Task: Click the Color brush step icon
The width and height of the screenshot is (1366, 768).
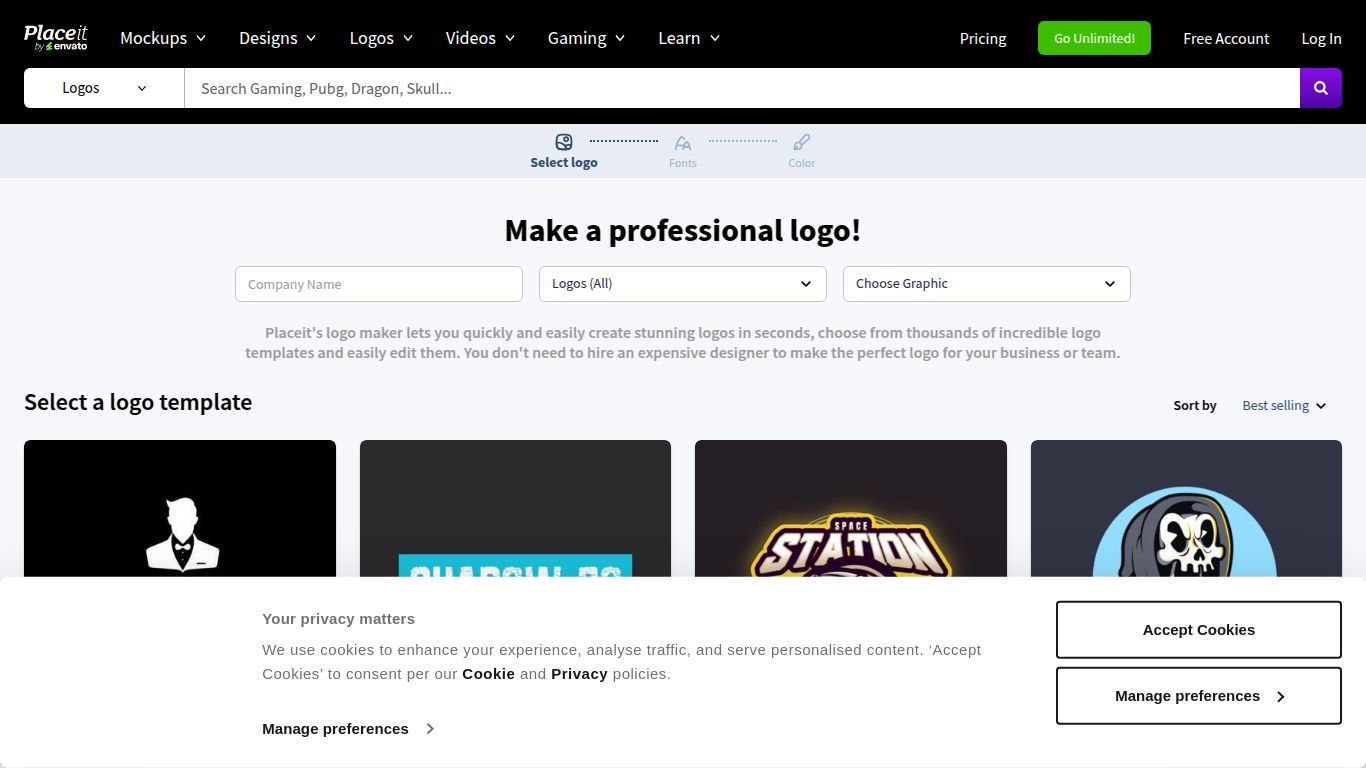Action: point(801,143)
